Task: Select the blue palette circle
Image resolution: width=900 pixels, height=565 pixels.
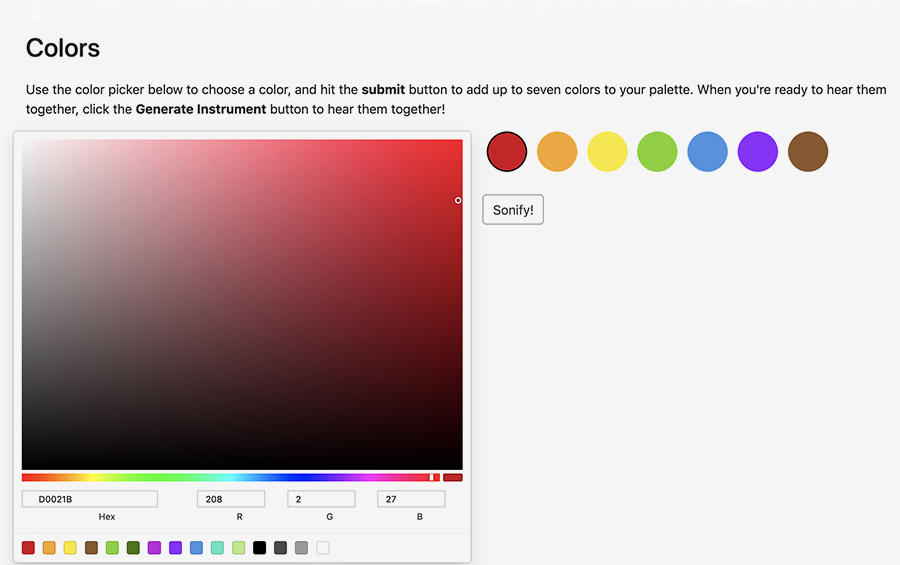Action: [707, 152]
